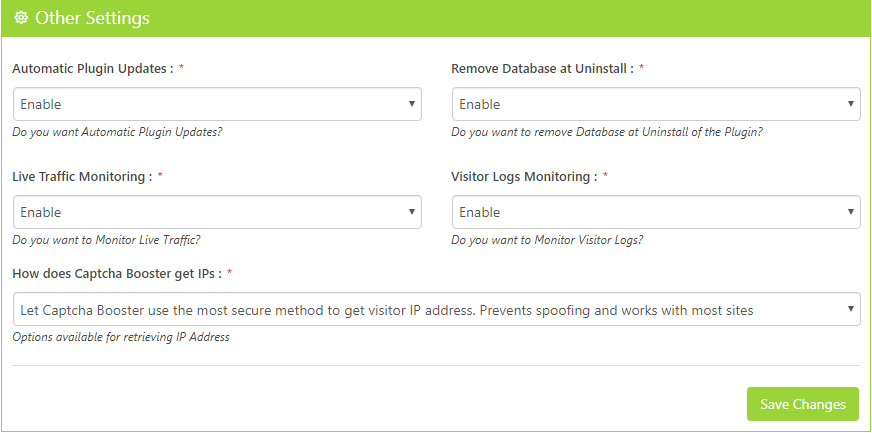Click the arrow on Remove Database select
The image size is (872, 433).
[x=851, y=104]
